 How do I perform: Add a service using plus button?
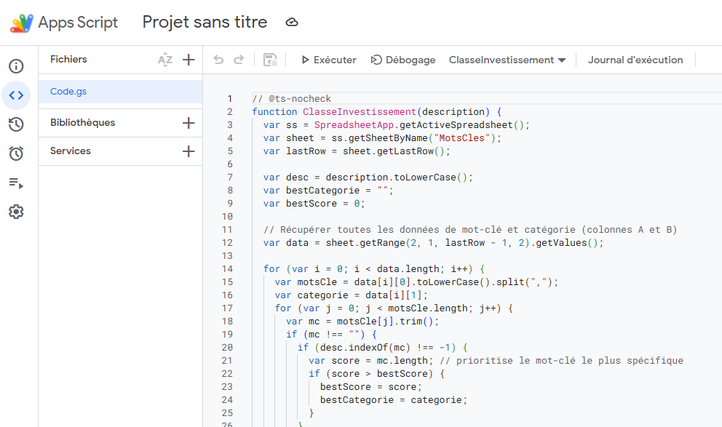[188, 151]
